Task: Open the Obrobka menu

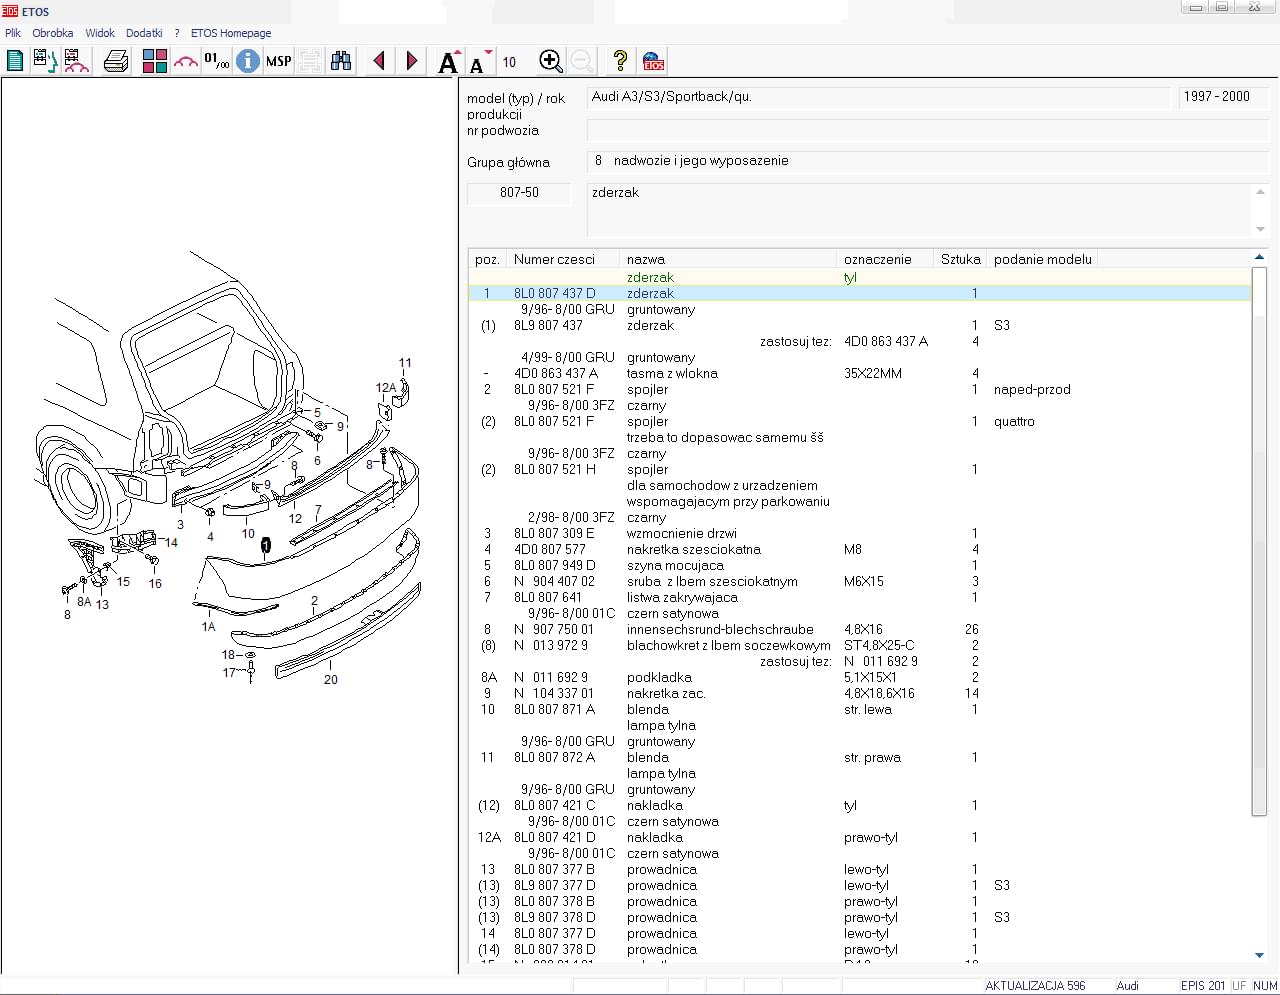Action: pyautogui.click(x=53, y=33)
